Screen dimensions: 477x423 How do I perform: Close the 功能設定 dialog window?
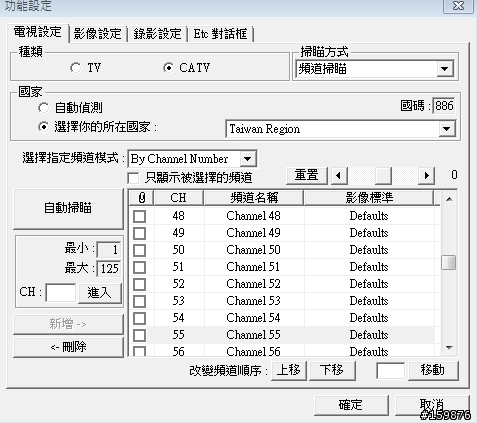458,6
